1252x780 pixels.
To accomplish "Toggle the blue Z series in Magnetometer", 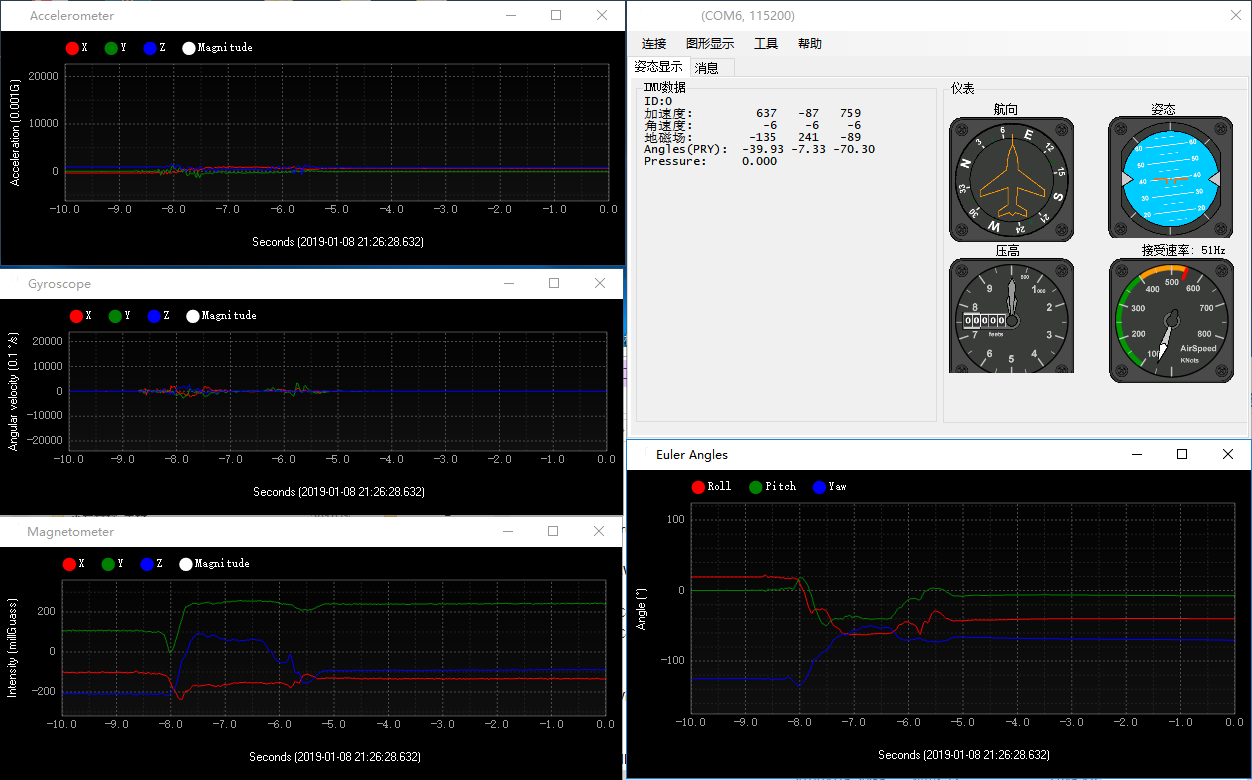I will 153,564.
